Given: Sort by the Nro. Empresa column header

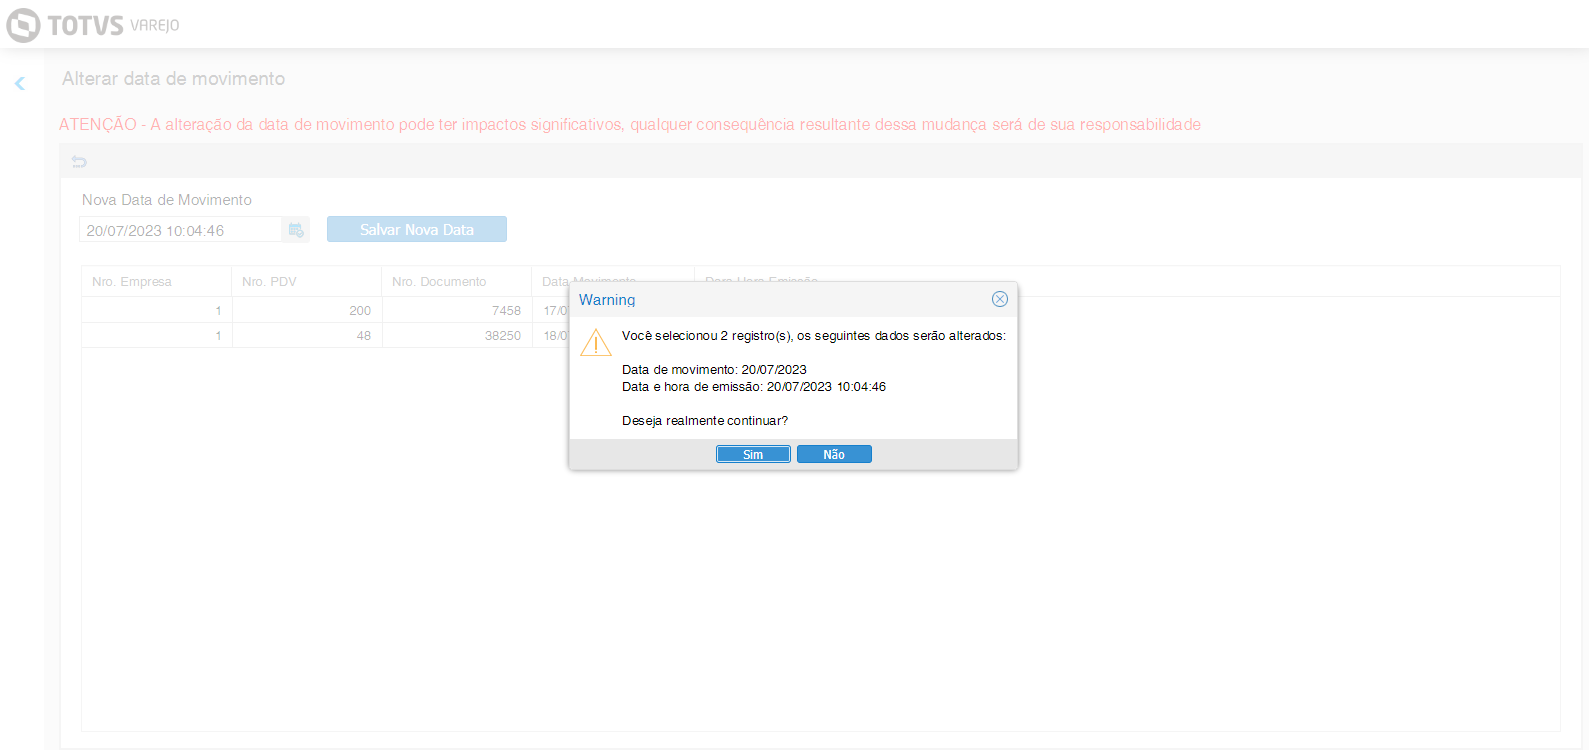Looking at the screenshot, I should (156, 281).
